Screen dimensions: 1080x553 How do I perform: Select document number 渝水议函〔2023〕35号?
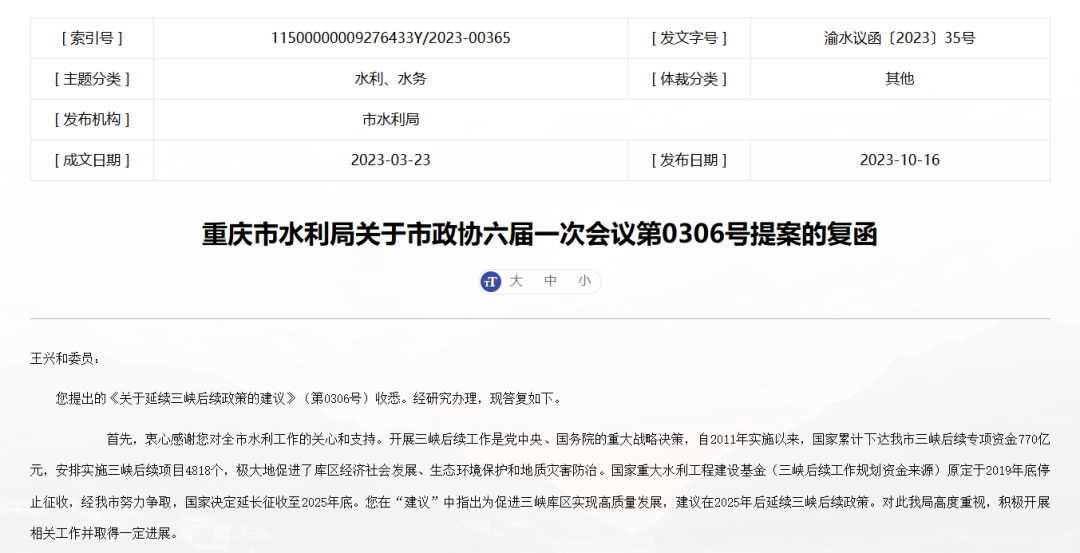(x=899, y=38)
